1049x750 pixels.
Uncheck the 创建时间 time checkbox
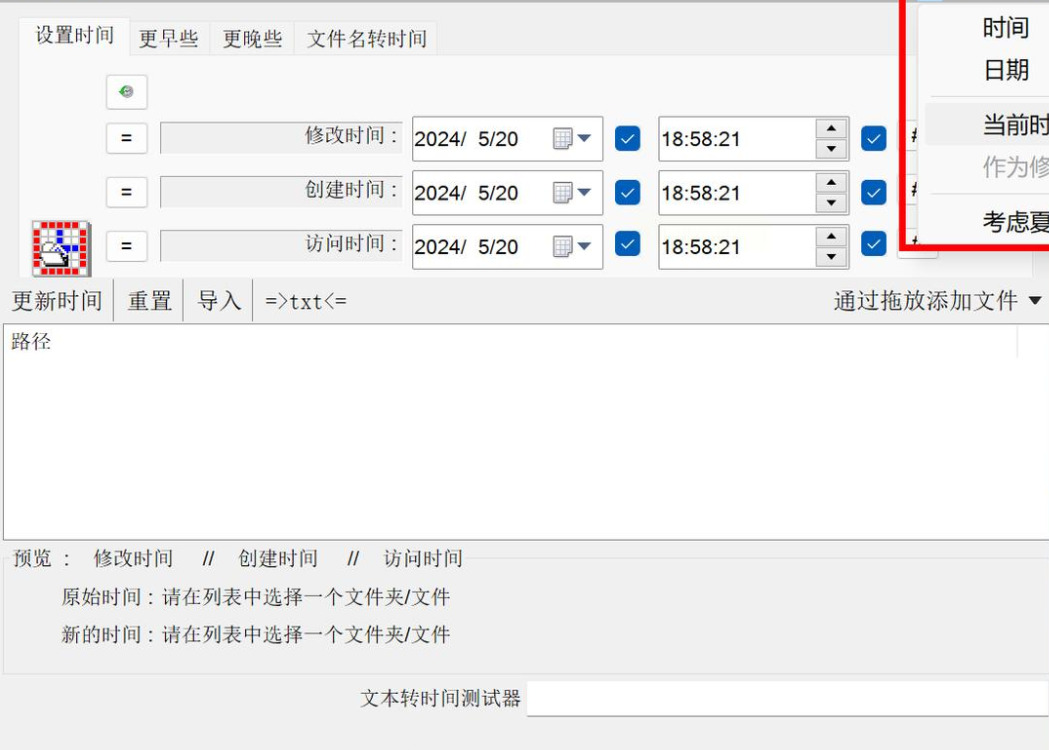[874, 193]
